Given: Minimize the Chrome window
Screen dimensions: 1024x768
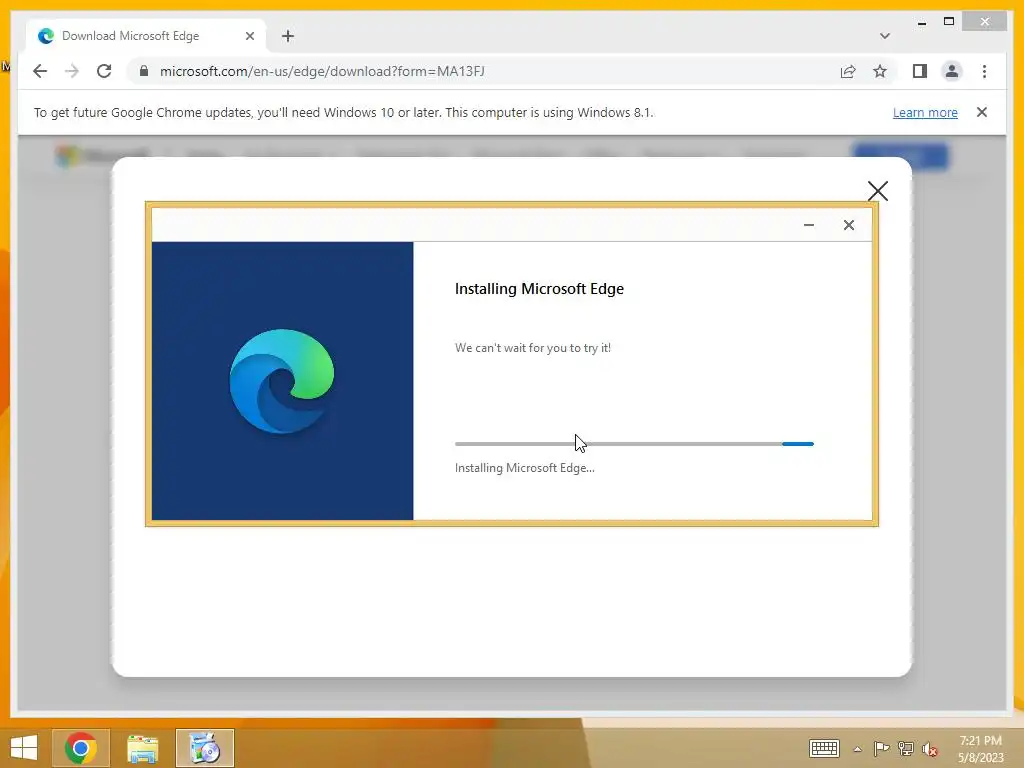Looking at the screenshot, I should tap(921, 22).
